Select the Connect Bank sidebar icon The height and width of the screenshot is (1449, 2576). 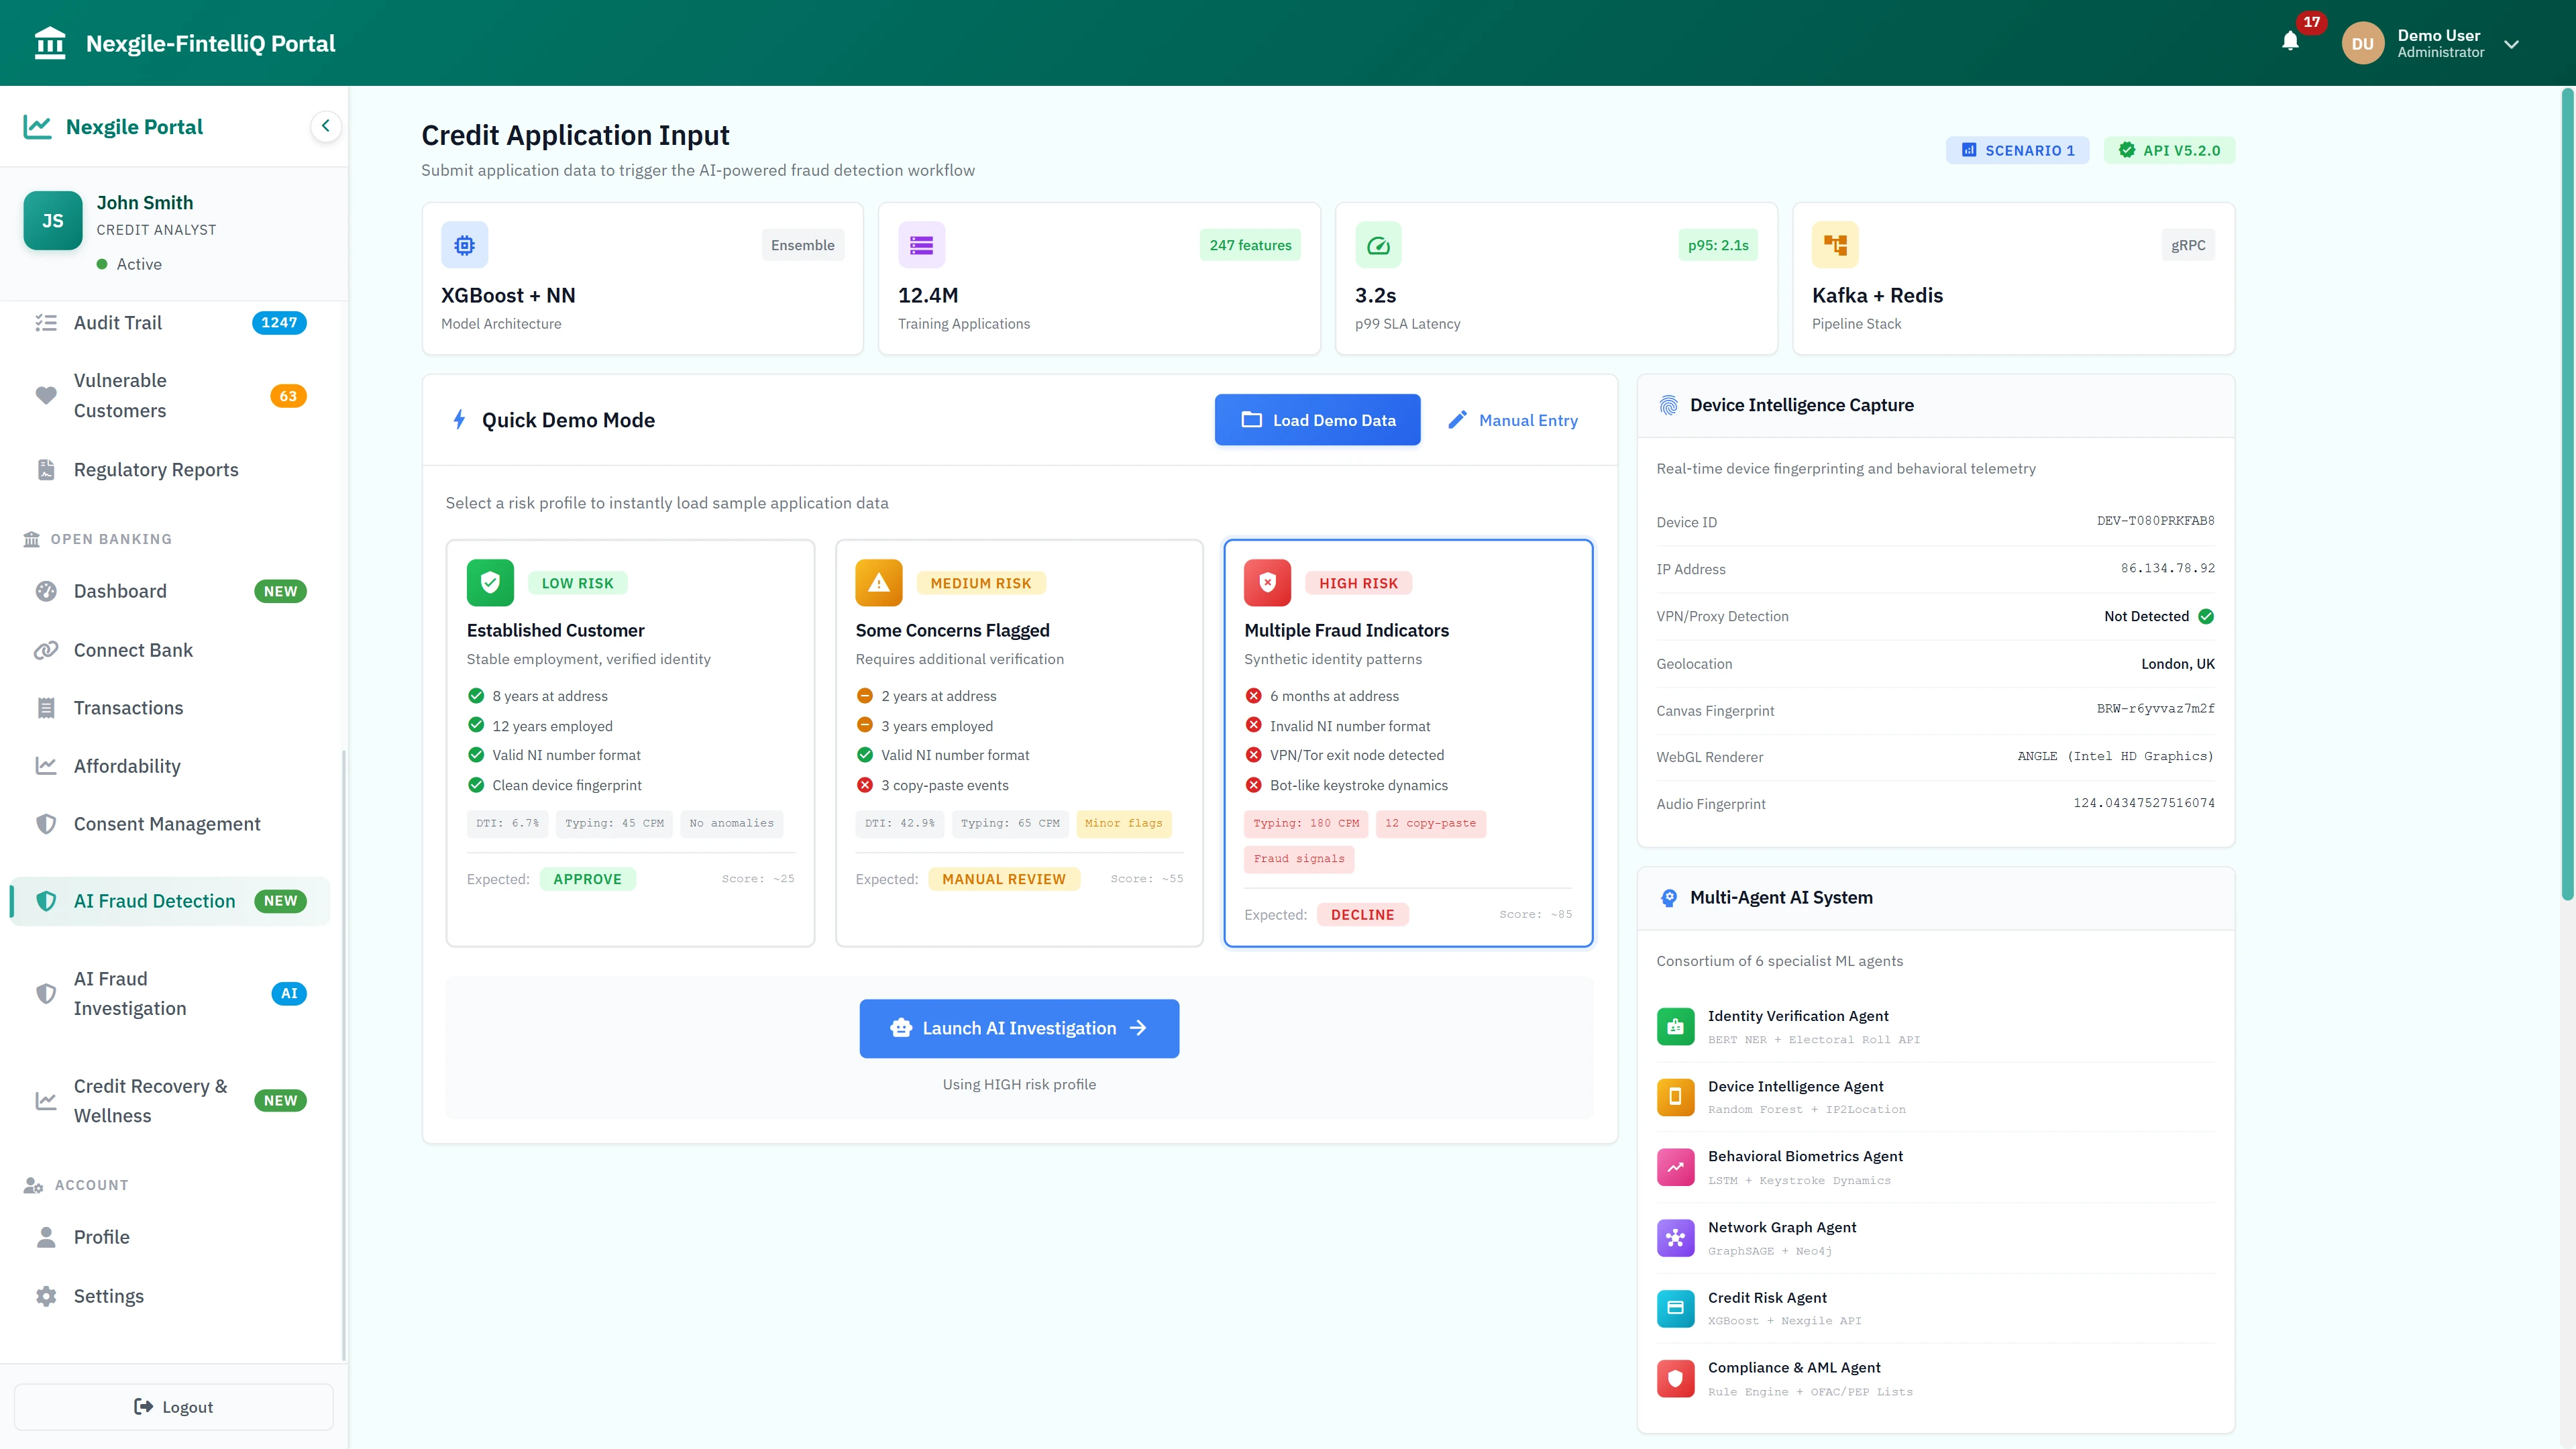coord(46,650)
